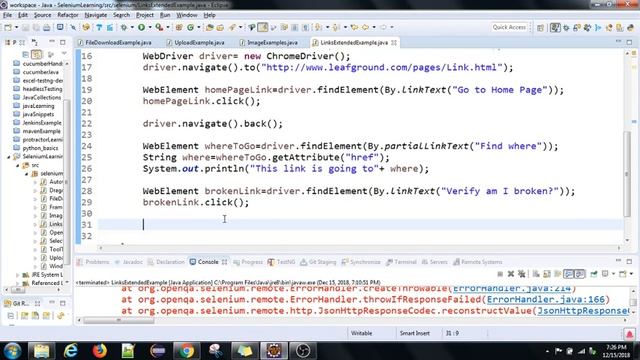Close the LinksExtendedExample.java tab
Viewport: 640px width, 360px height.
point(394,42)
